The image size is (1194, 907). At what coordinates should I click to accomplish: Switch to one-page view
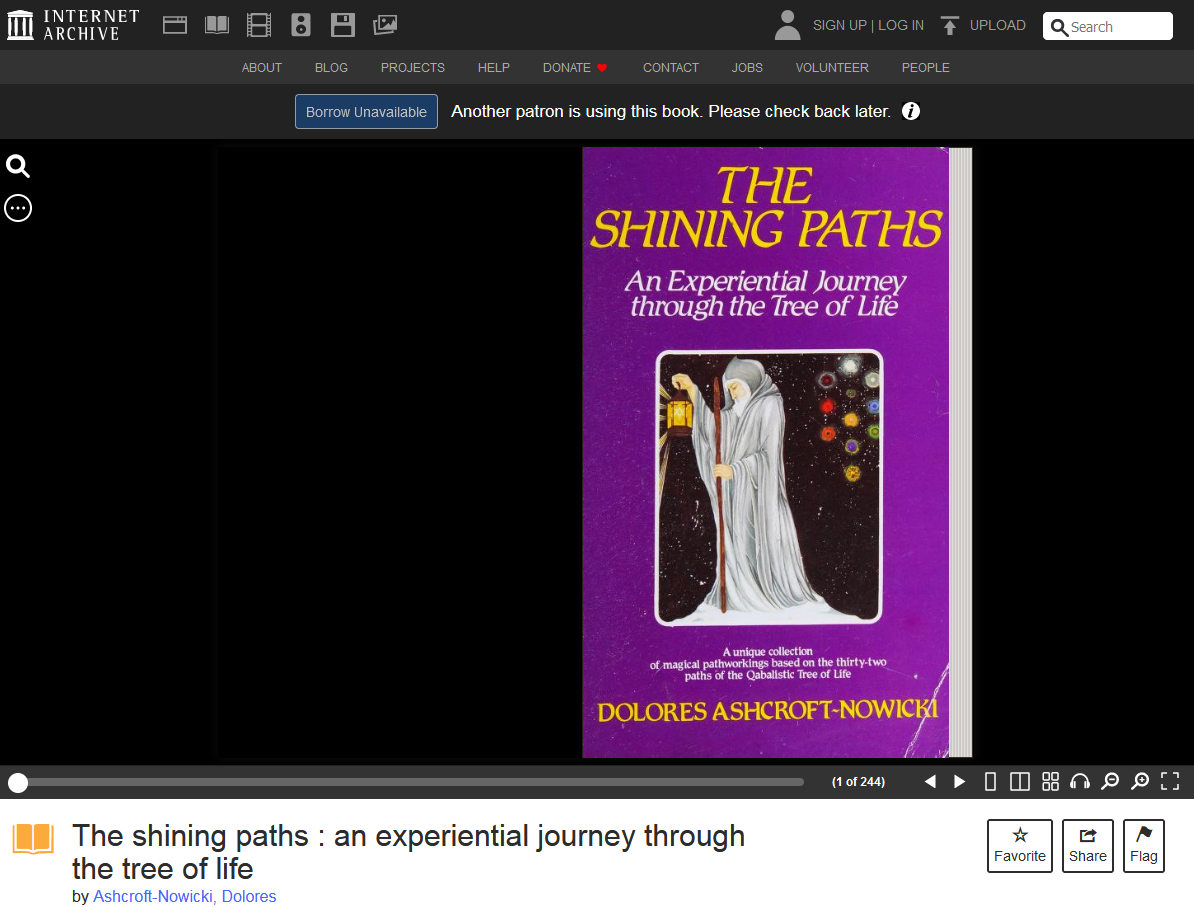990,781
